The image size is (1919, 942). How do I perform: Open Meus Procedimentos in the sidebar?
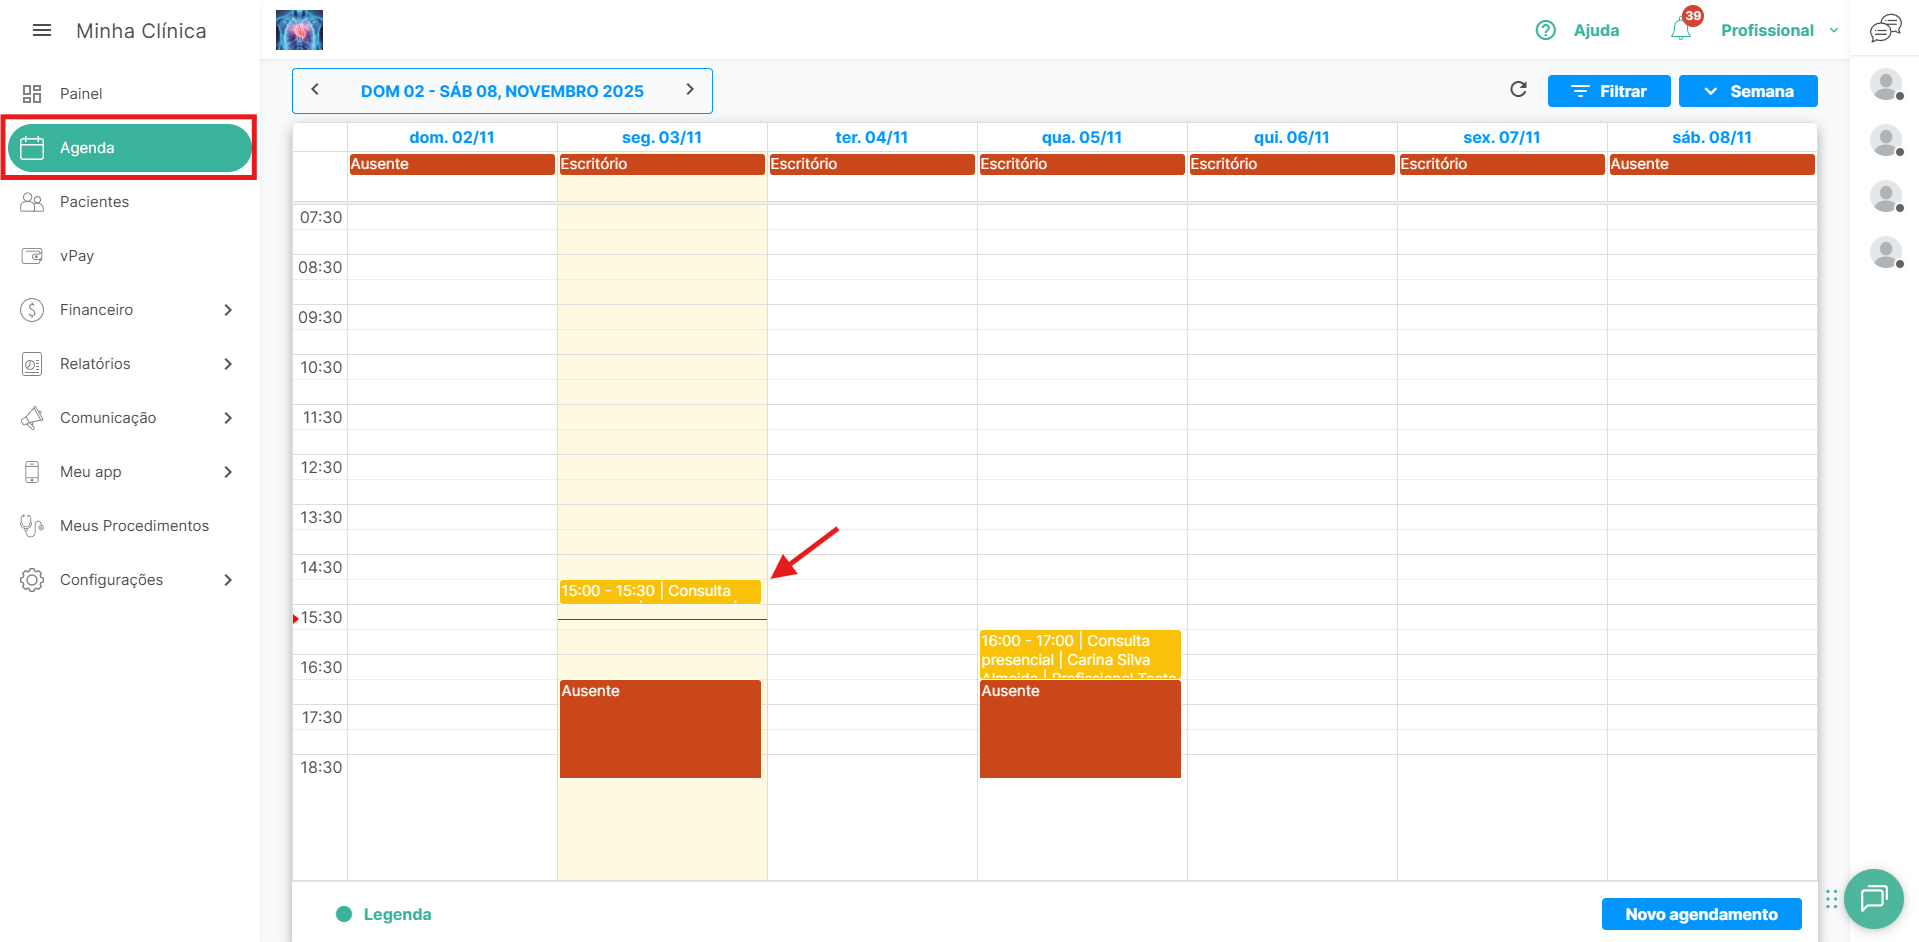134,526
